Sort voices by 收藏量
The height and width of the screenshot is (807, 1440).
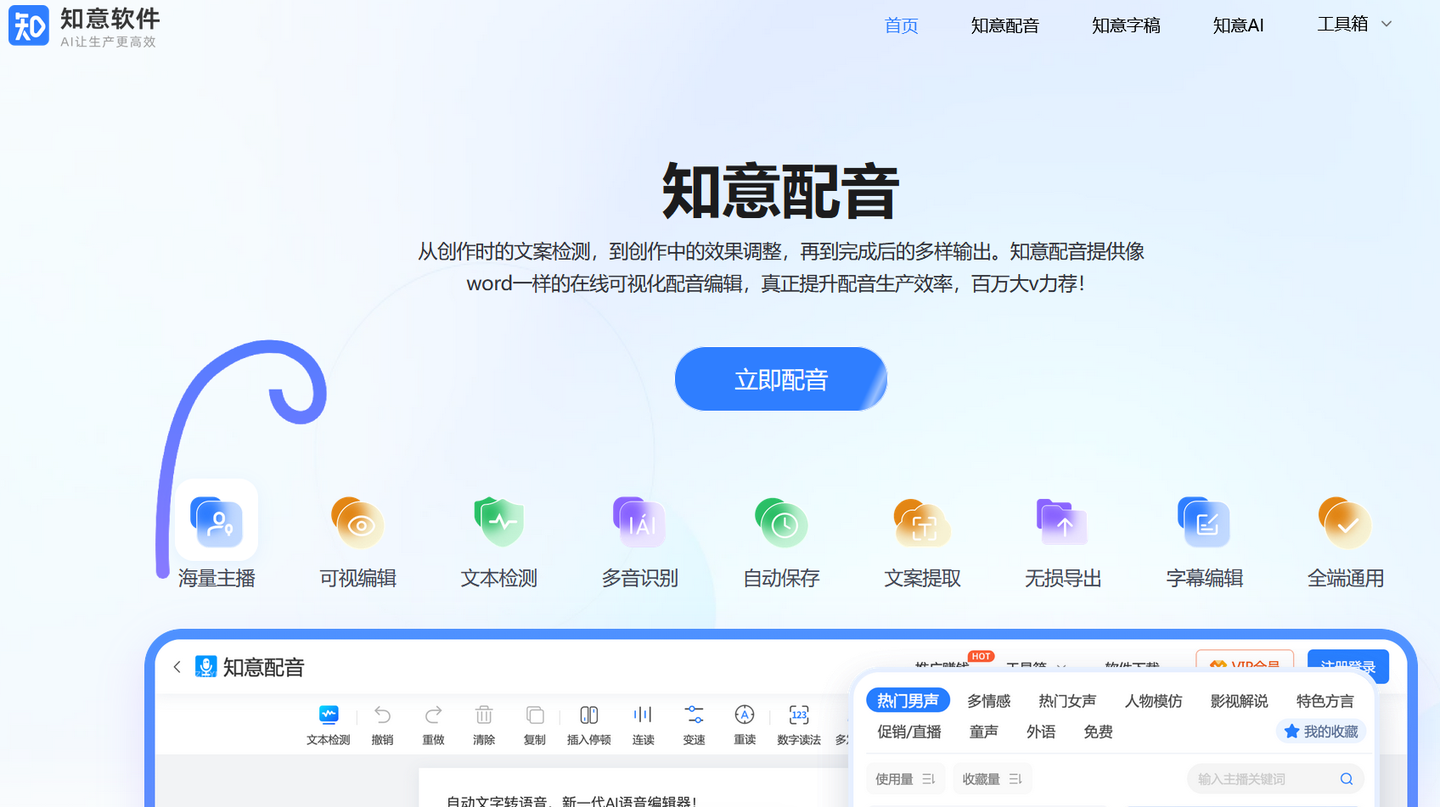pos(992,779)
